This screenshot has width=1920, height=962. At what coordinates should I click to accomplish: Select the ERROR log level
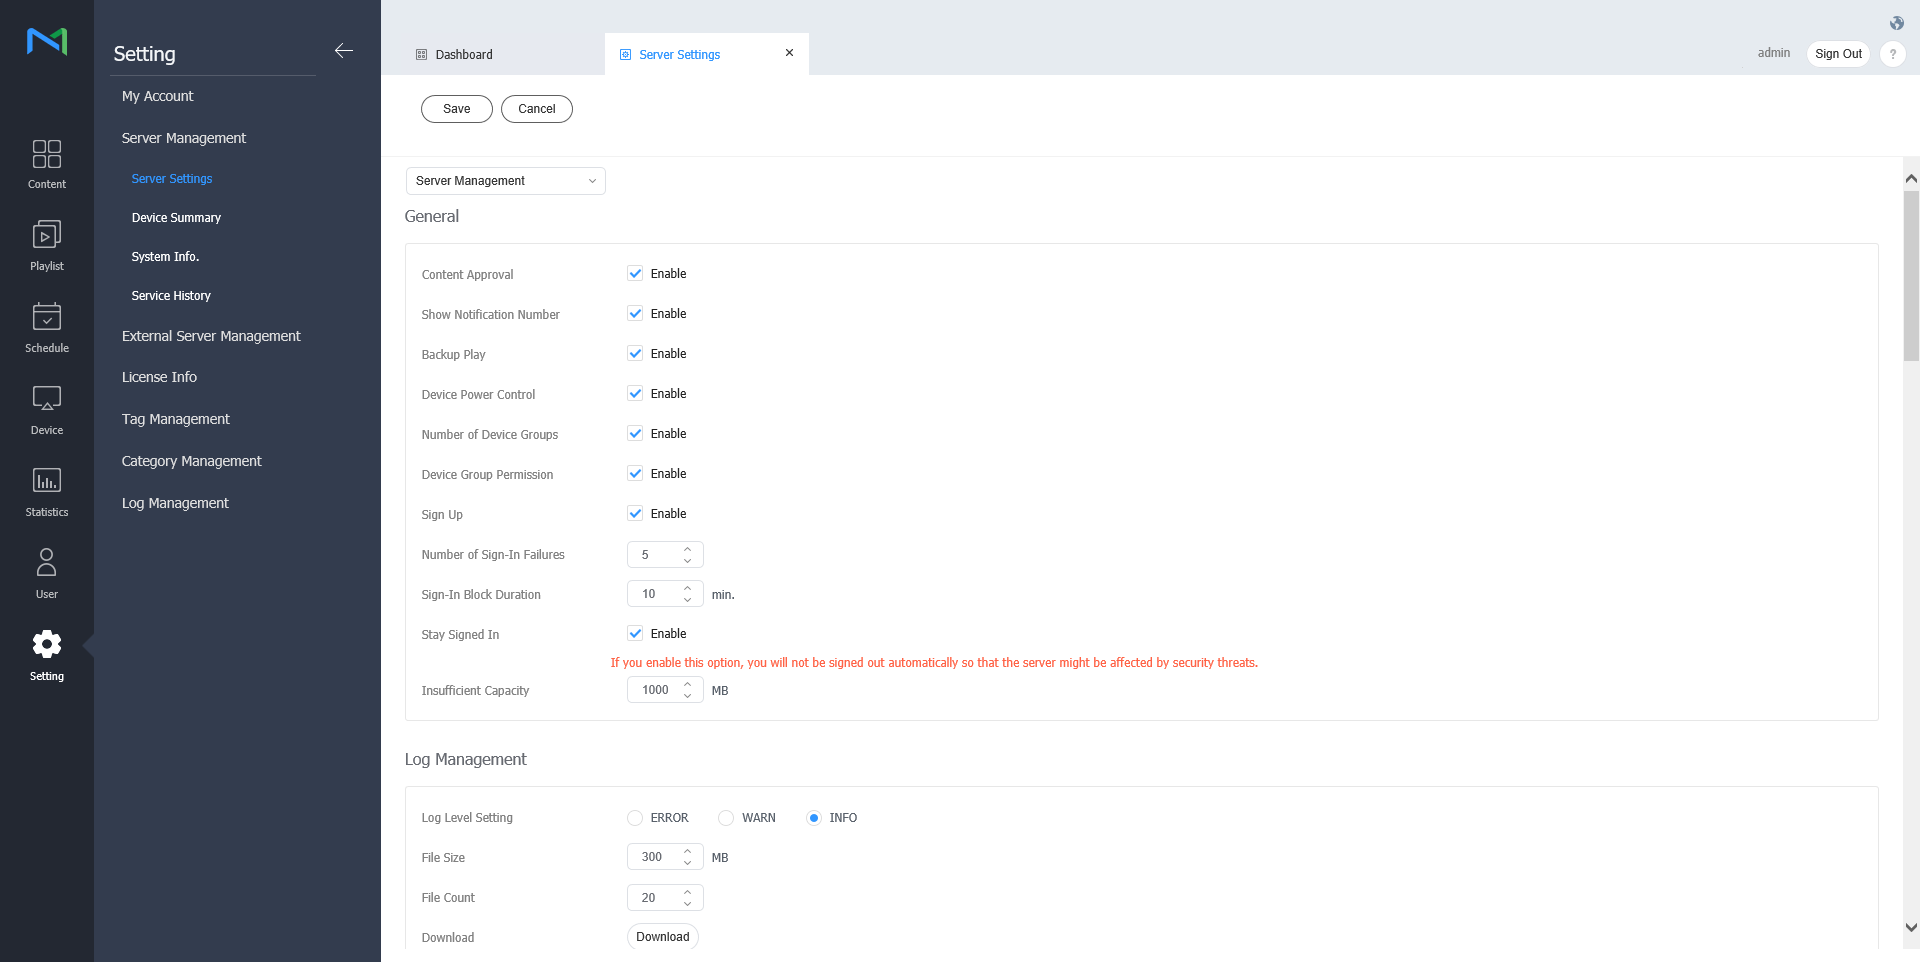point(635,818)
